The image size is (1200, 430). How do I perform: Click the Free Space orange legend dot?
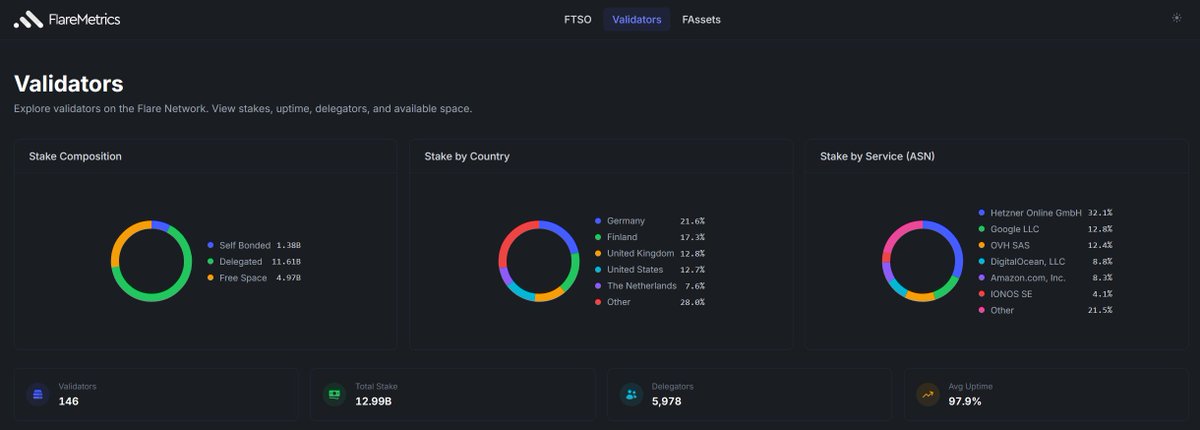click(x=210, y=278)
